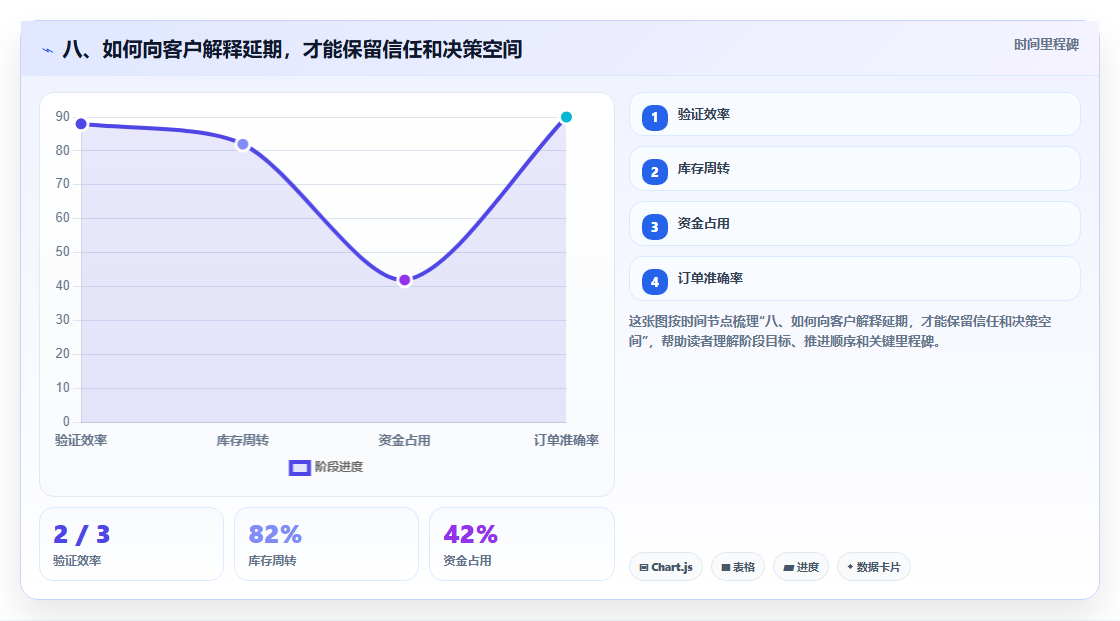Click the 表格 tag
Image resolution: width=1120 pixels, height=621 pixels.
click(x=738, y=567)
